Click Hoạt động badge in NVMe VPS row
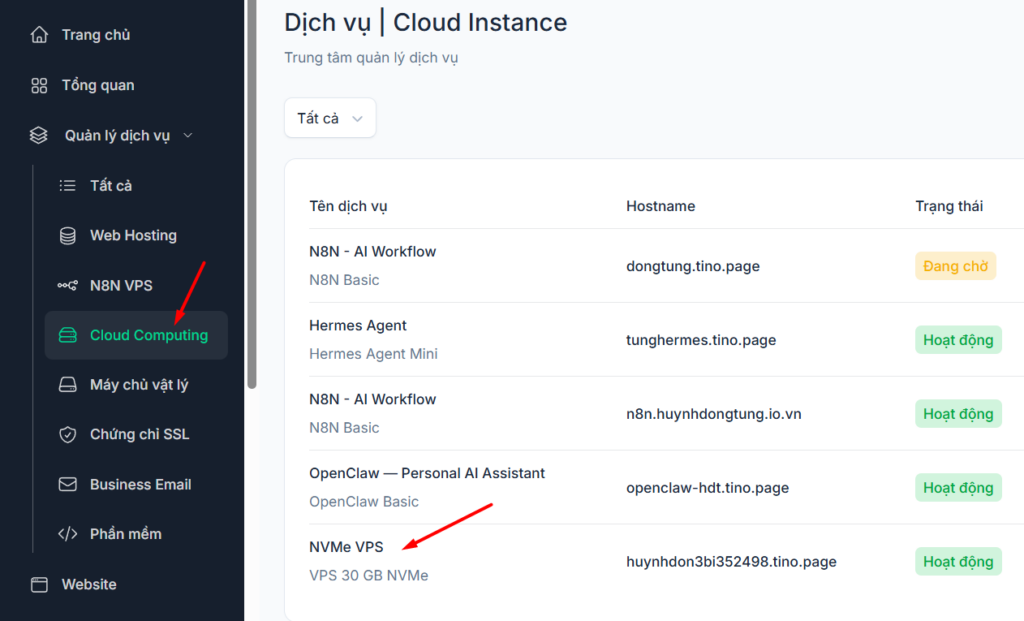Viewport: 1024px width, 621px height. tap(958, 562)
